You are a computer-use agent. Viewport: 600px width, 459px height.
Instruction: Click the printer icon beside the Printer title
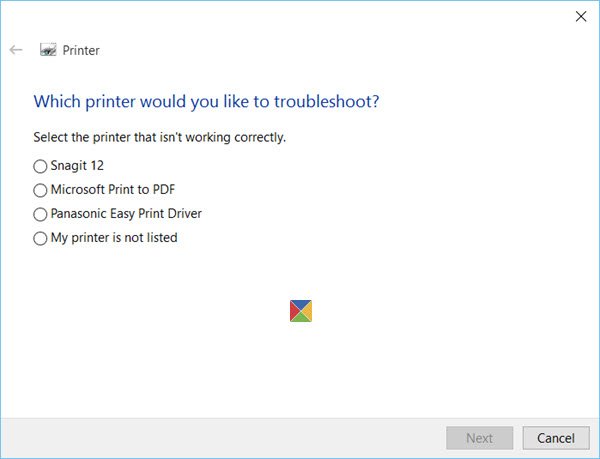(x=47, y=50)
